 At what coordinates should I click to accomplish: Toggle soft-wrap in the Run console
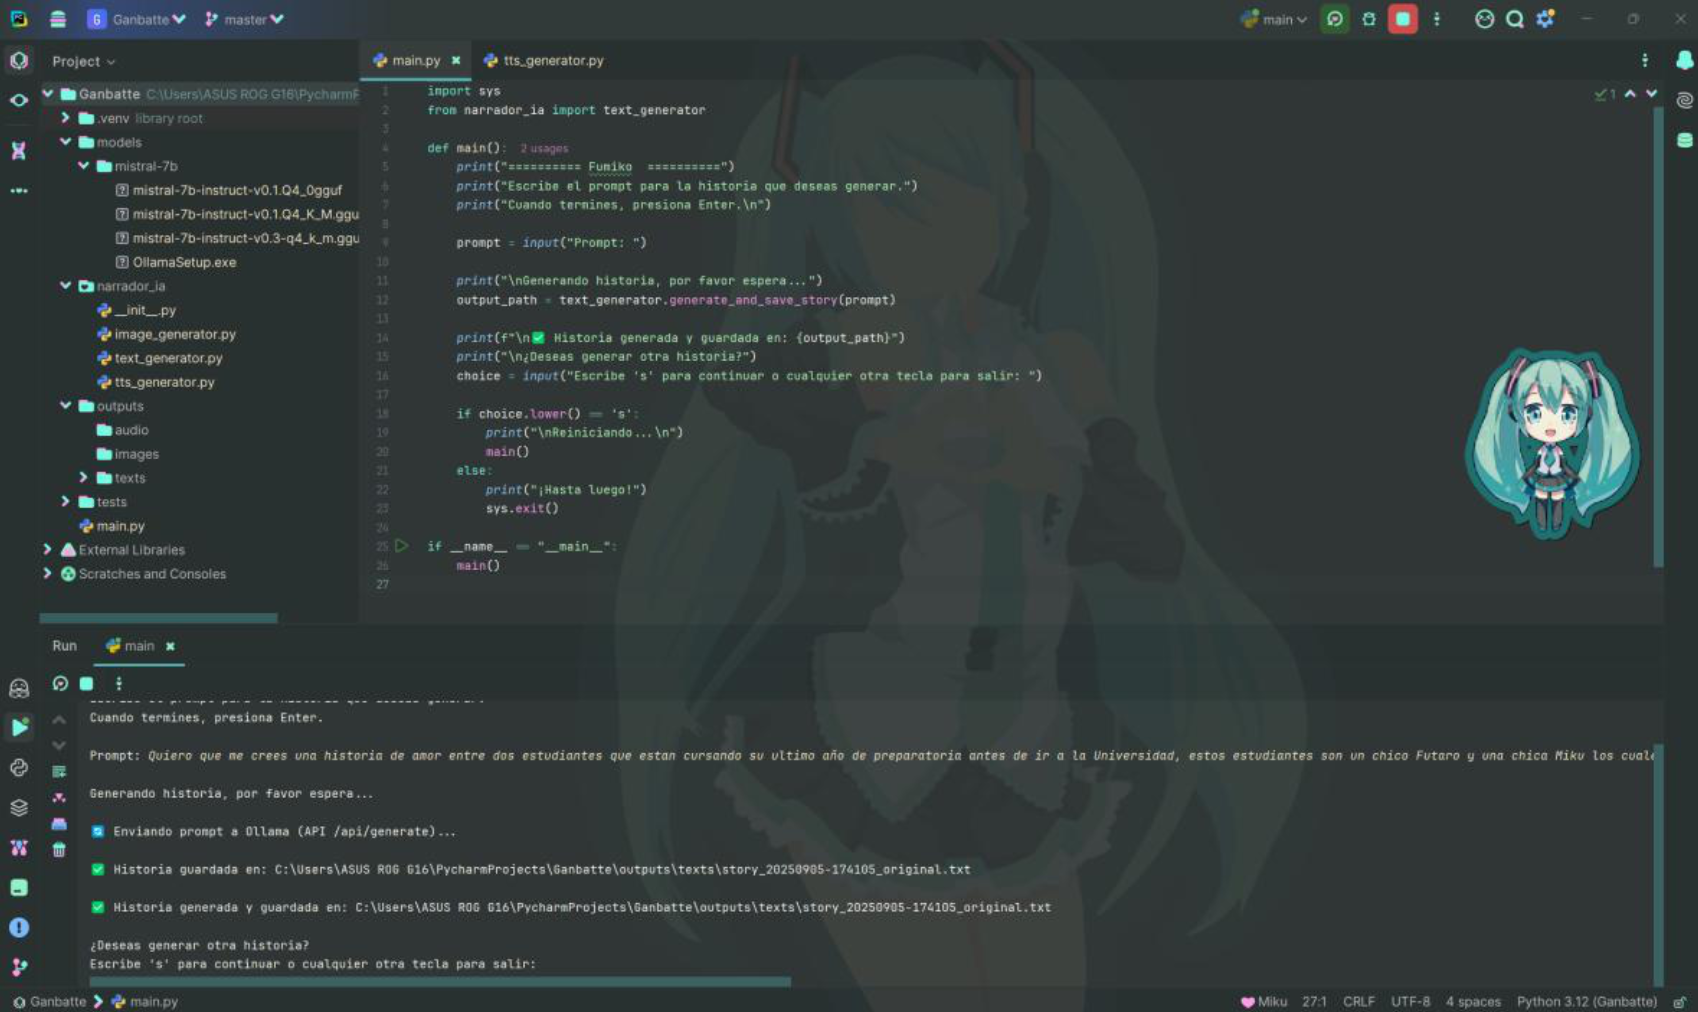(x=59, y=772)
